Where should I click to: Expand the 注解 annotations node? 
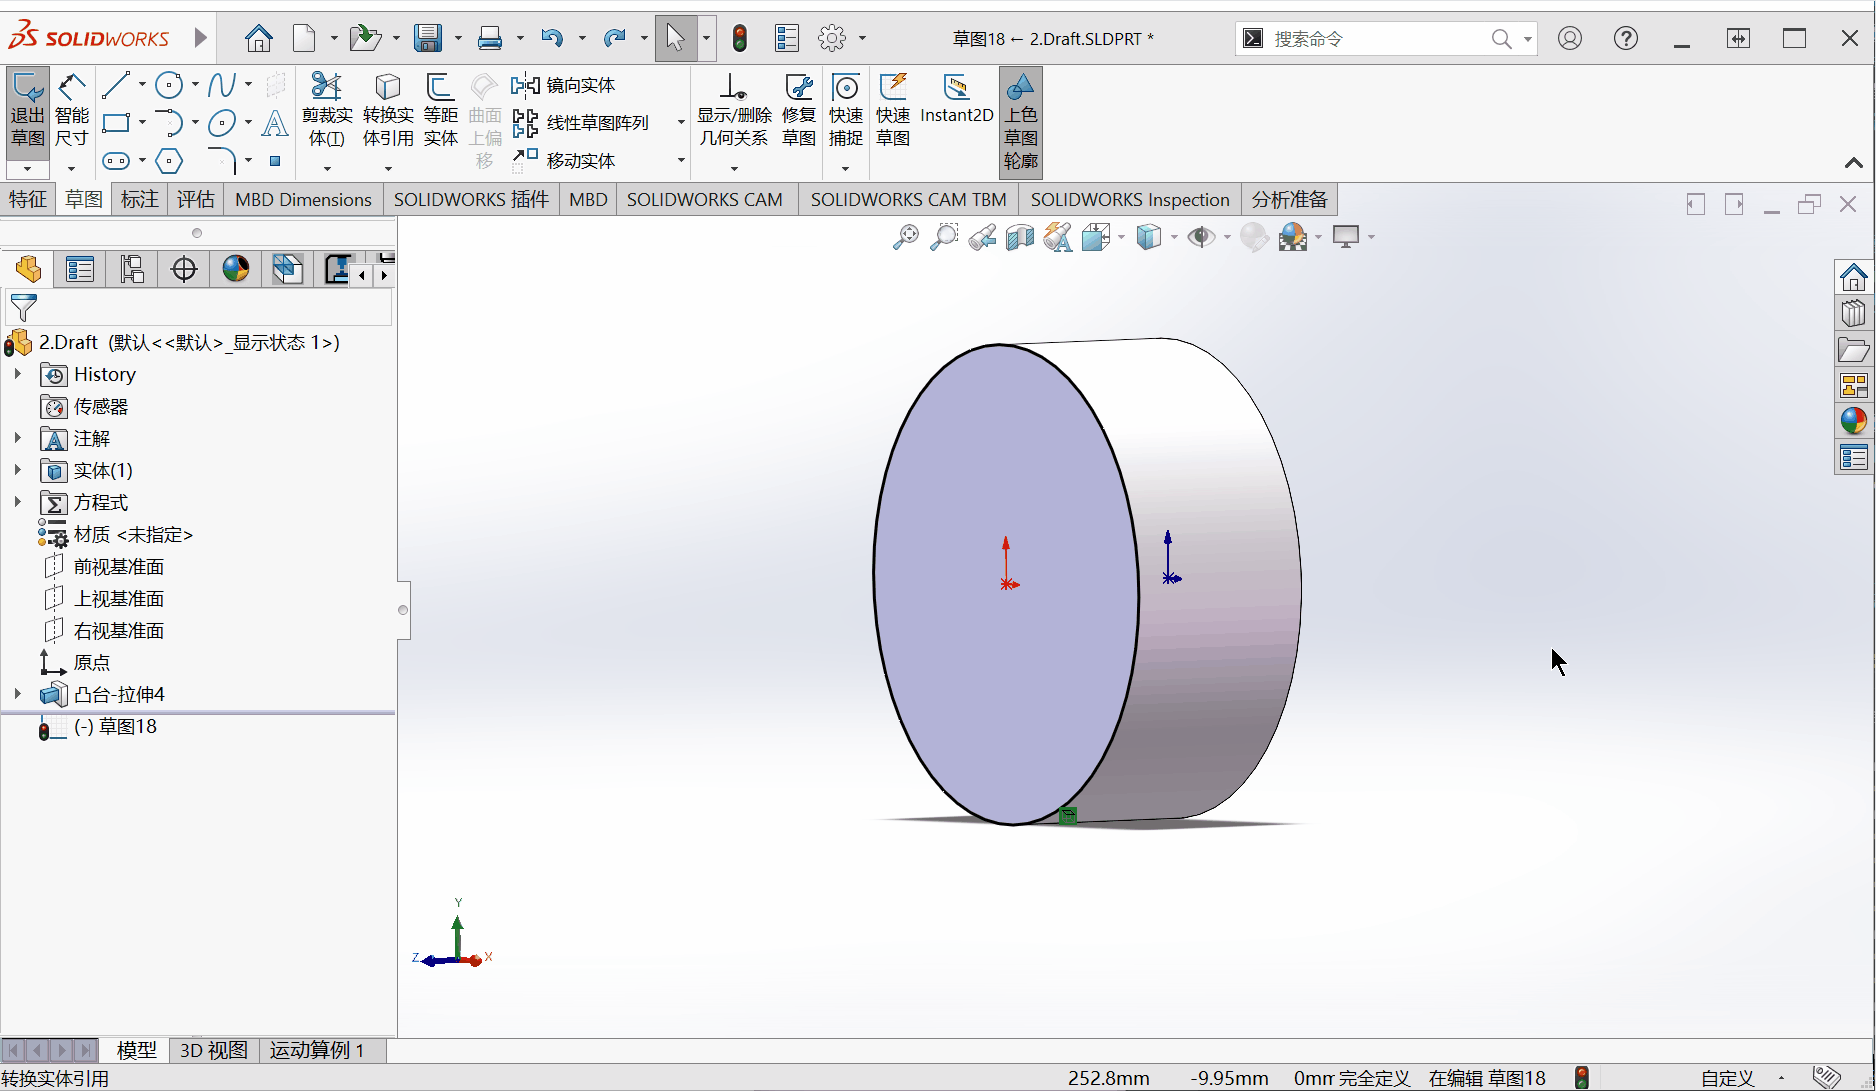[17, 438]
